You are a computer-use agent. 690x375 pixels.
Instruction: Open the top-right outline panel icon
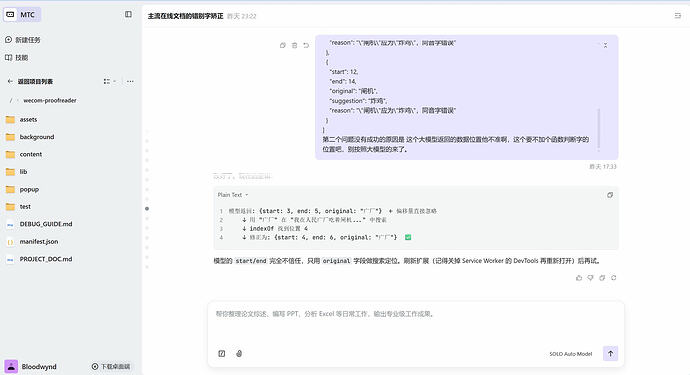tap(678, 16)
